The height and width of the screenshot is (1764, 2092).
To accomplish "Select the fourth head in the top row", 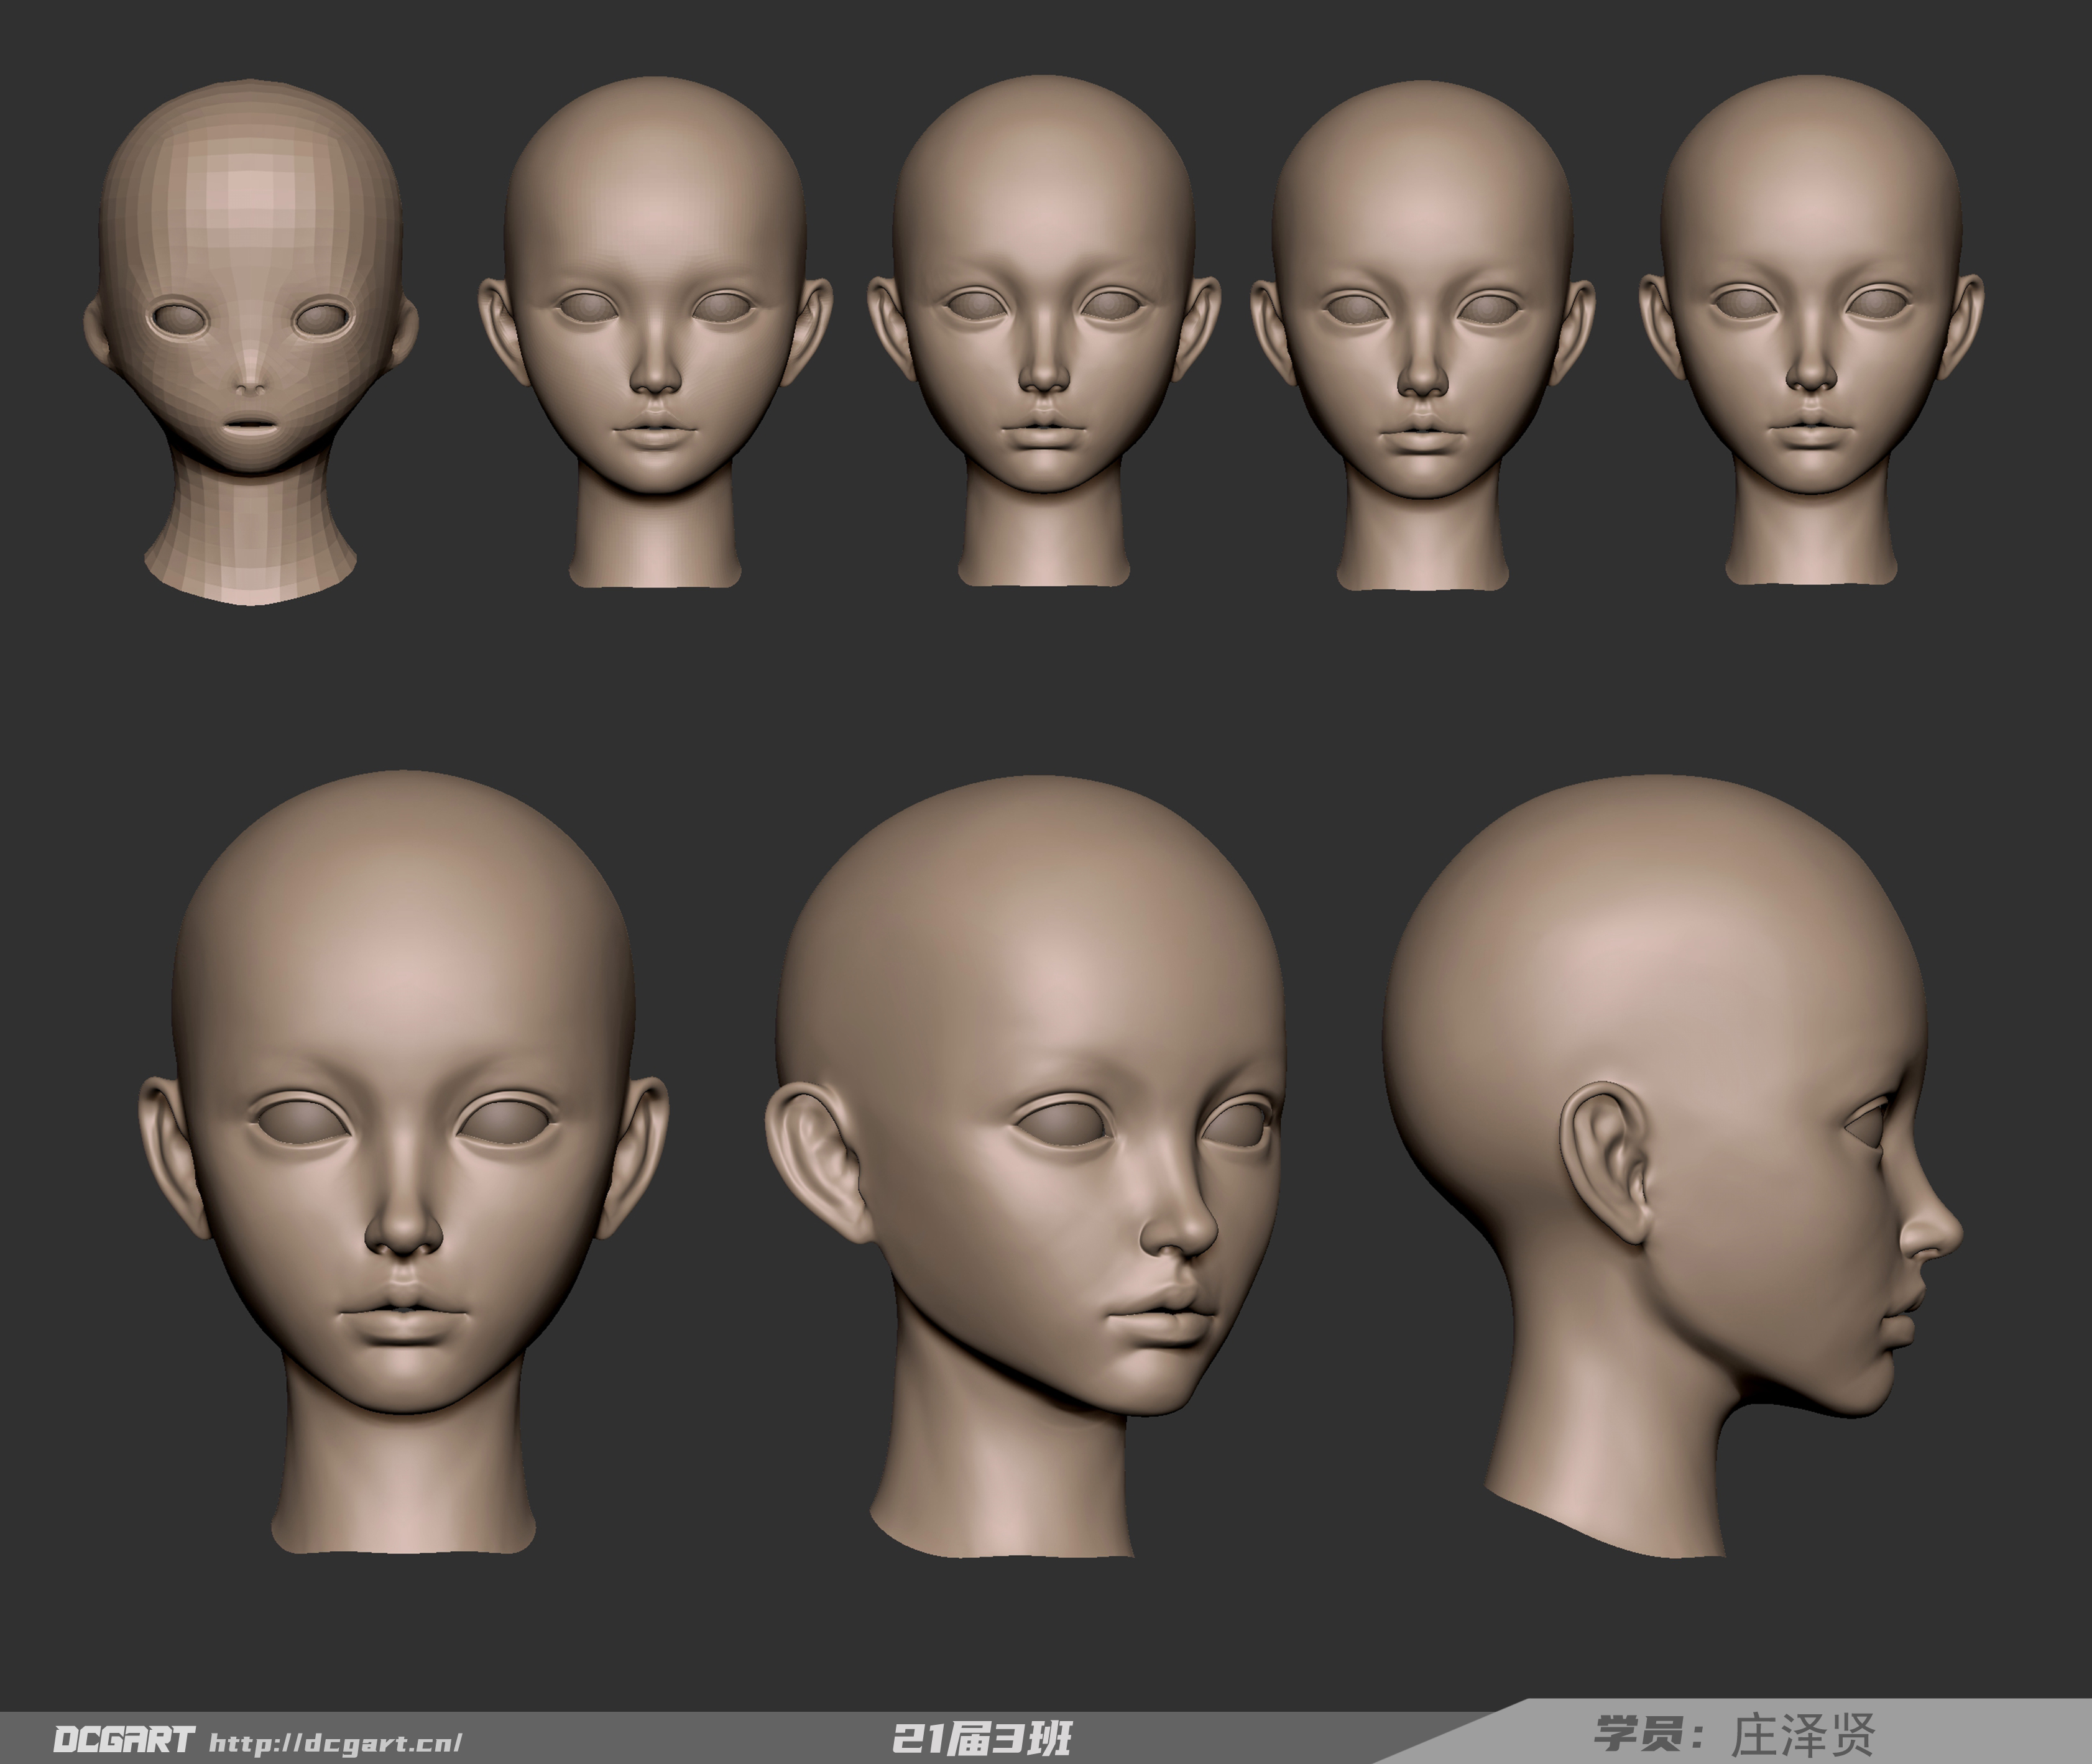I will 1423,335.
